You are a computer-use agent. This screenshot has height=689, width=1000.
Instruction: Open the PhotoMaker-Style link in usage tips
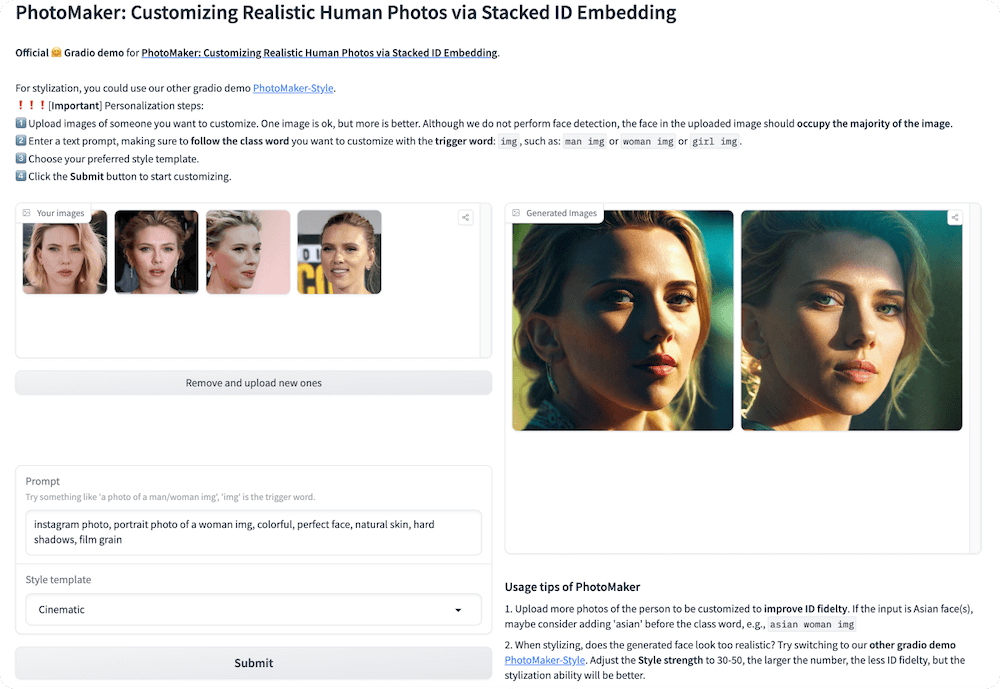click(x=545, y=660)
